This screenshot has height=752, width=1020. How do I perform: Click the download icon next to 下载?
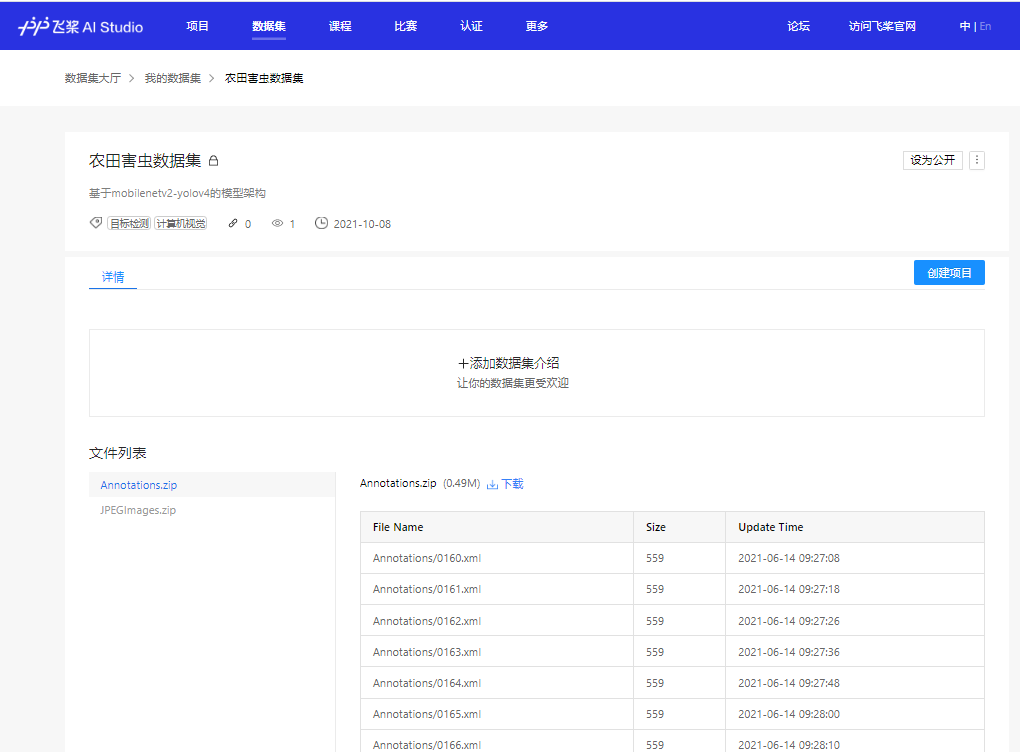[492, 483]
